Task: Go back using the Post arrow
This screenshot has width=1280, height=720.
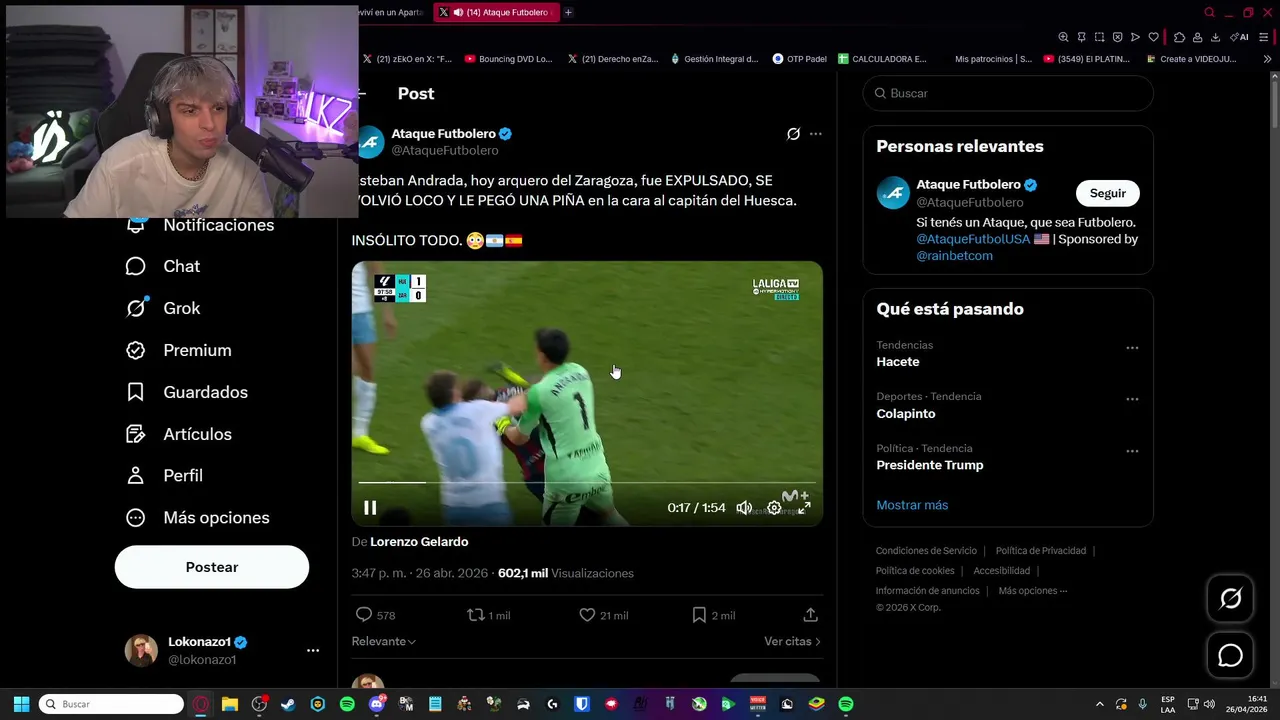Action: click(362, 93)
